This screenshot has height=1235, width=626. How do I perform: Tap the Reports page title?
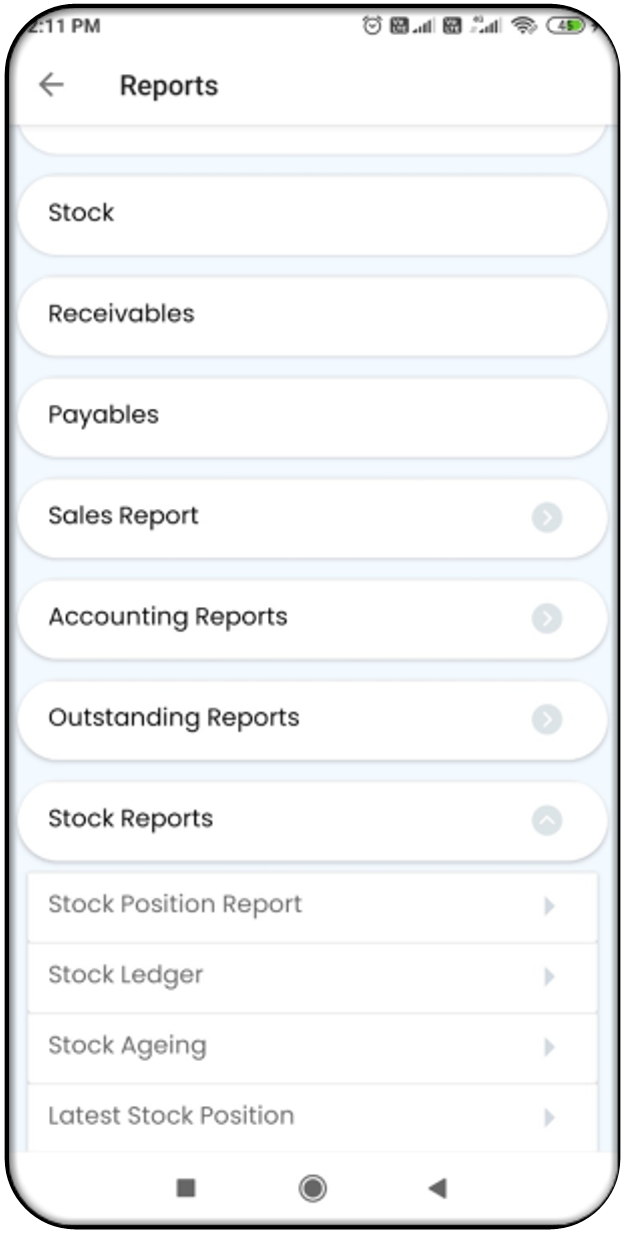tap(169, 86)
